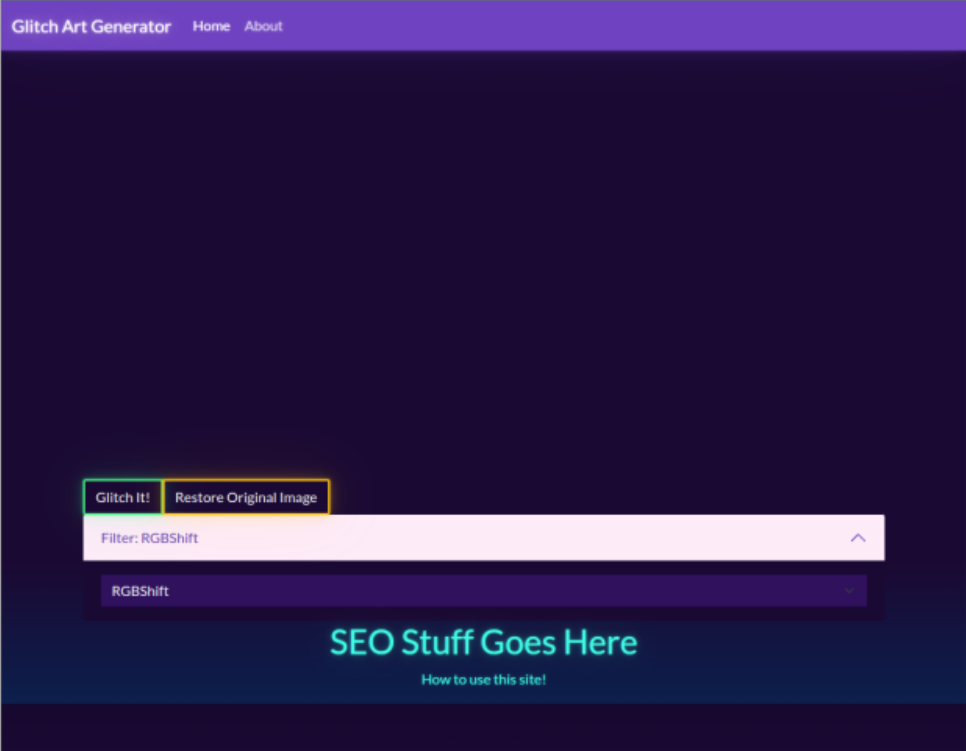Click the blank middle of the filter header bar
Image resolution: width=966 pixels, height=751 pixels.
tap(500, 538)
